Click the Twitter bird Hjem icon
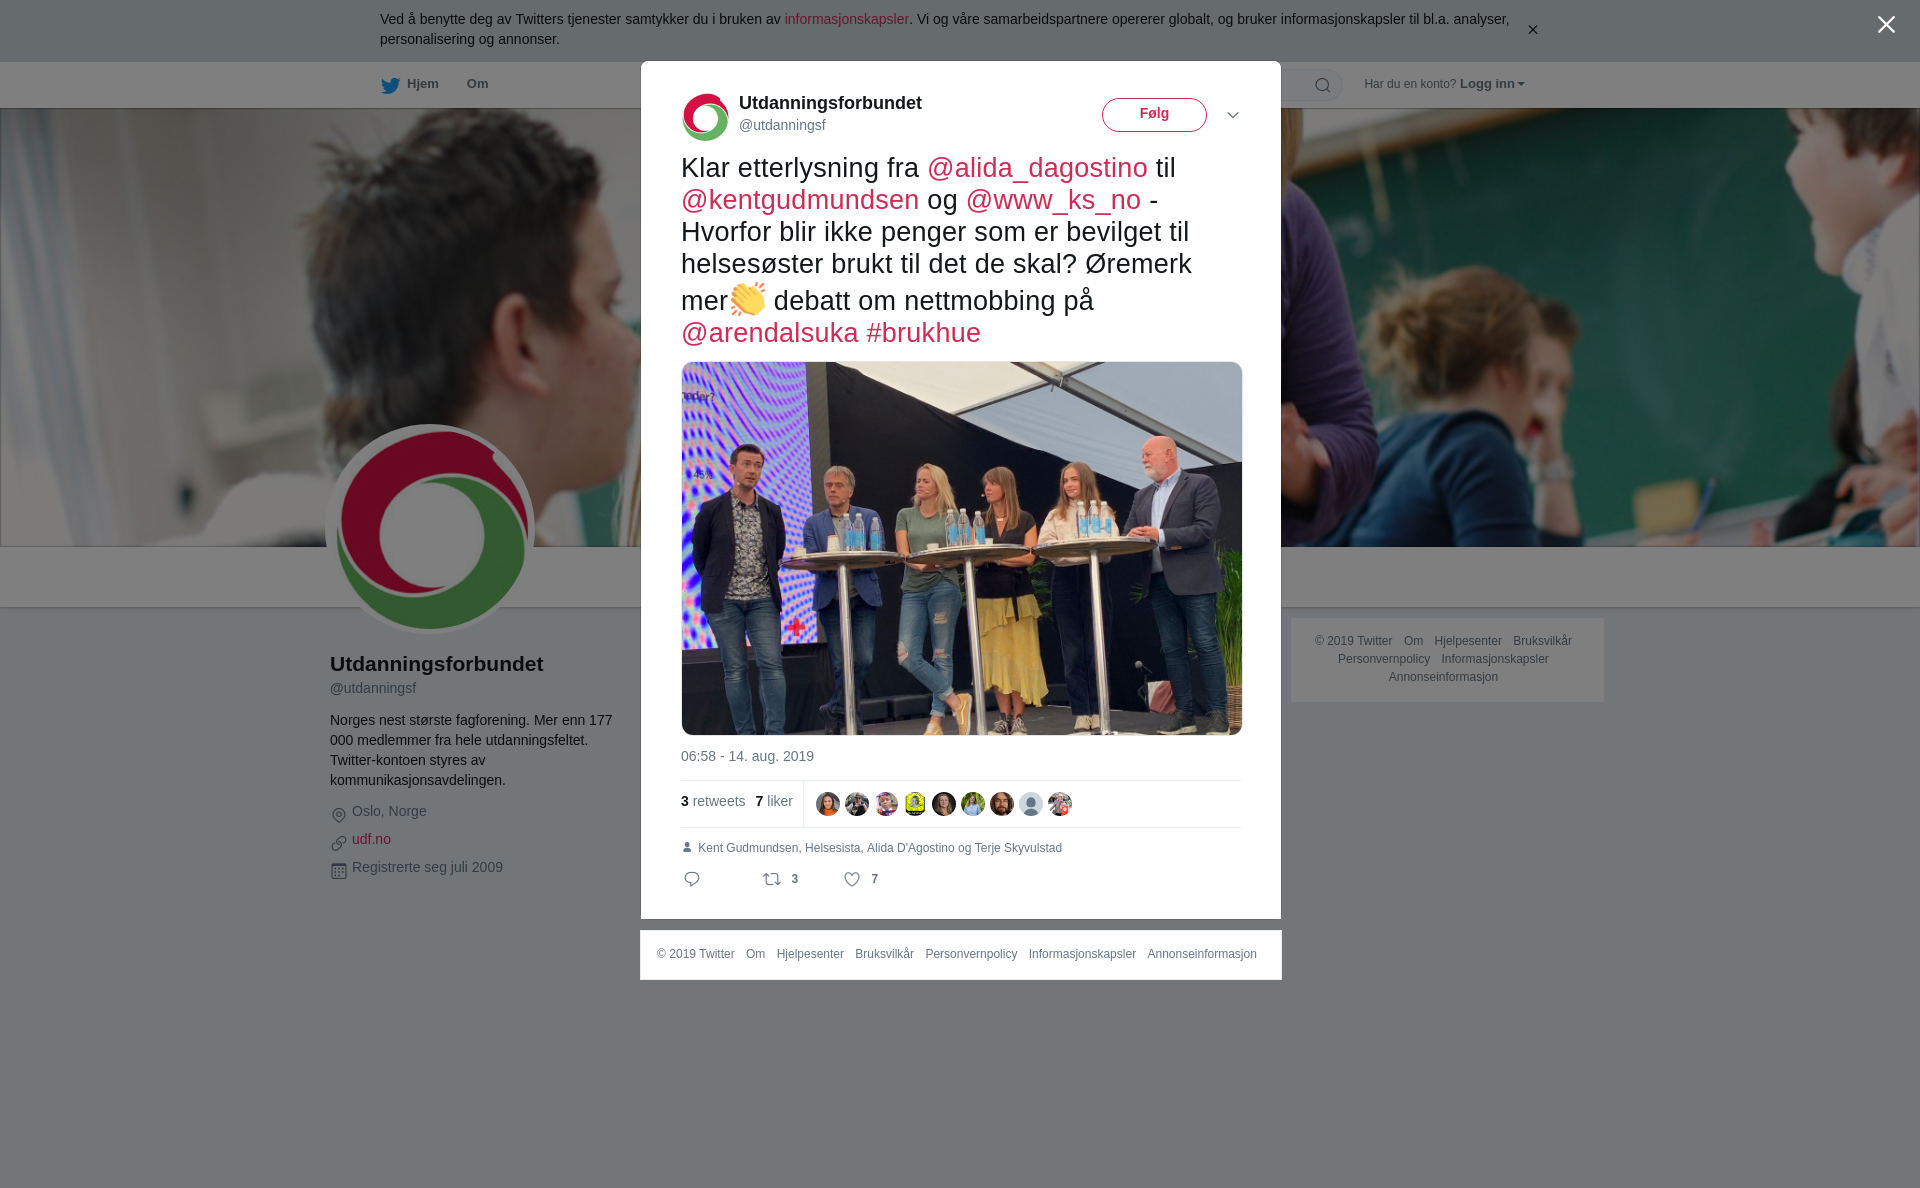Screen dimensions: 1920x1188 click(390, 85)
